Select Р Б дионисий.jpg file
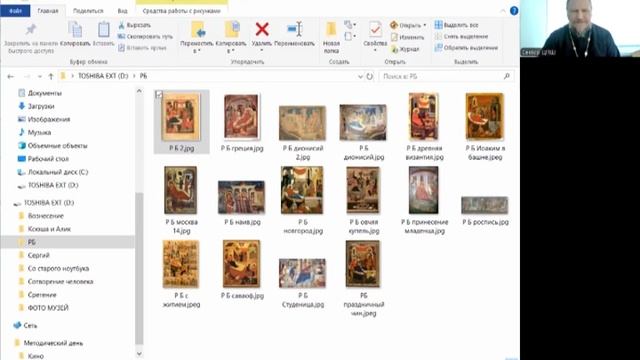Viewport: 640px width, 360px height. [x=363, y=133]
